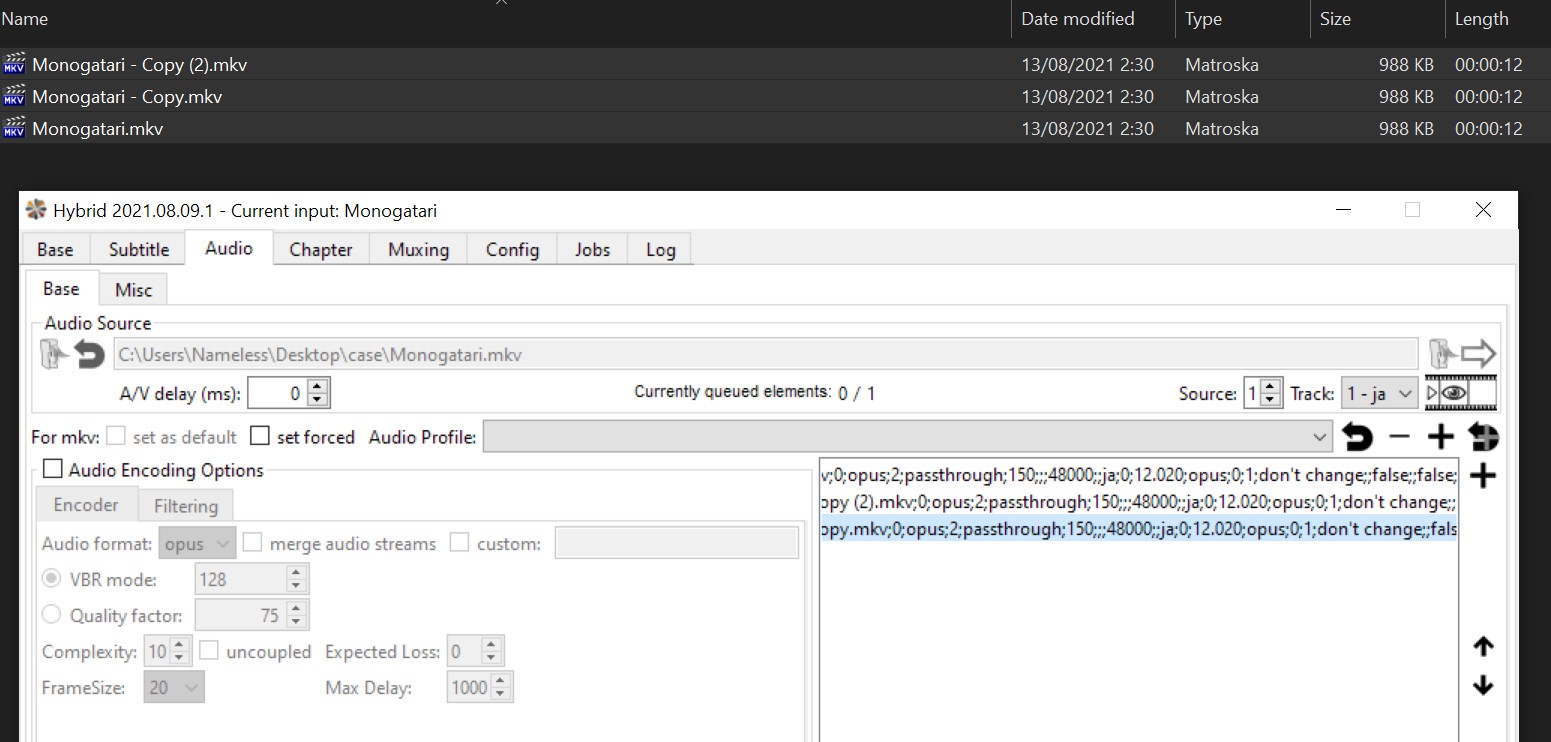Click the plus icon beside the audio queue list
The height and width of the screenshot is (742, 1551).
click(x=1483, y=476)
